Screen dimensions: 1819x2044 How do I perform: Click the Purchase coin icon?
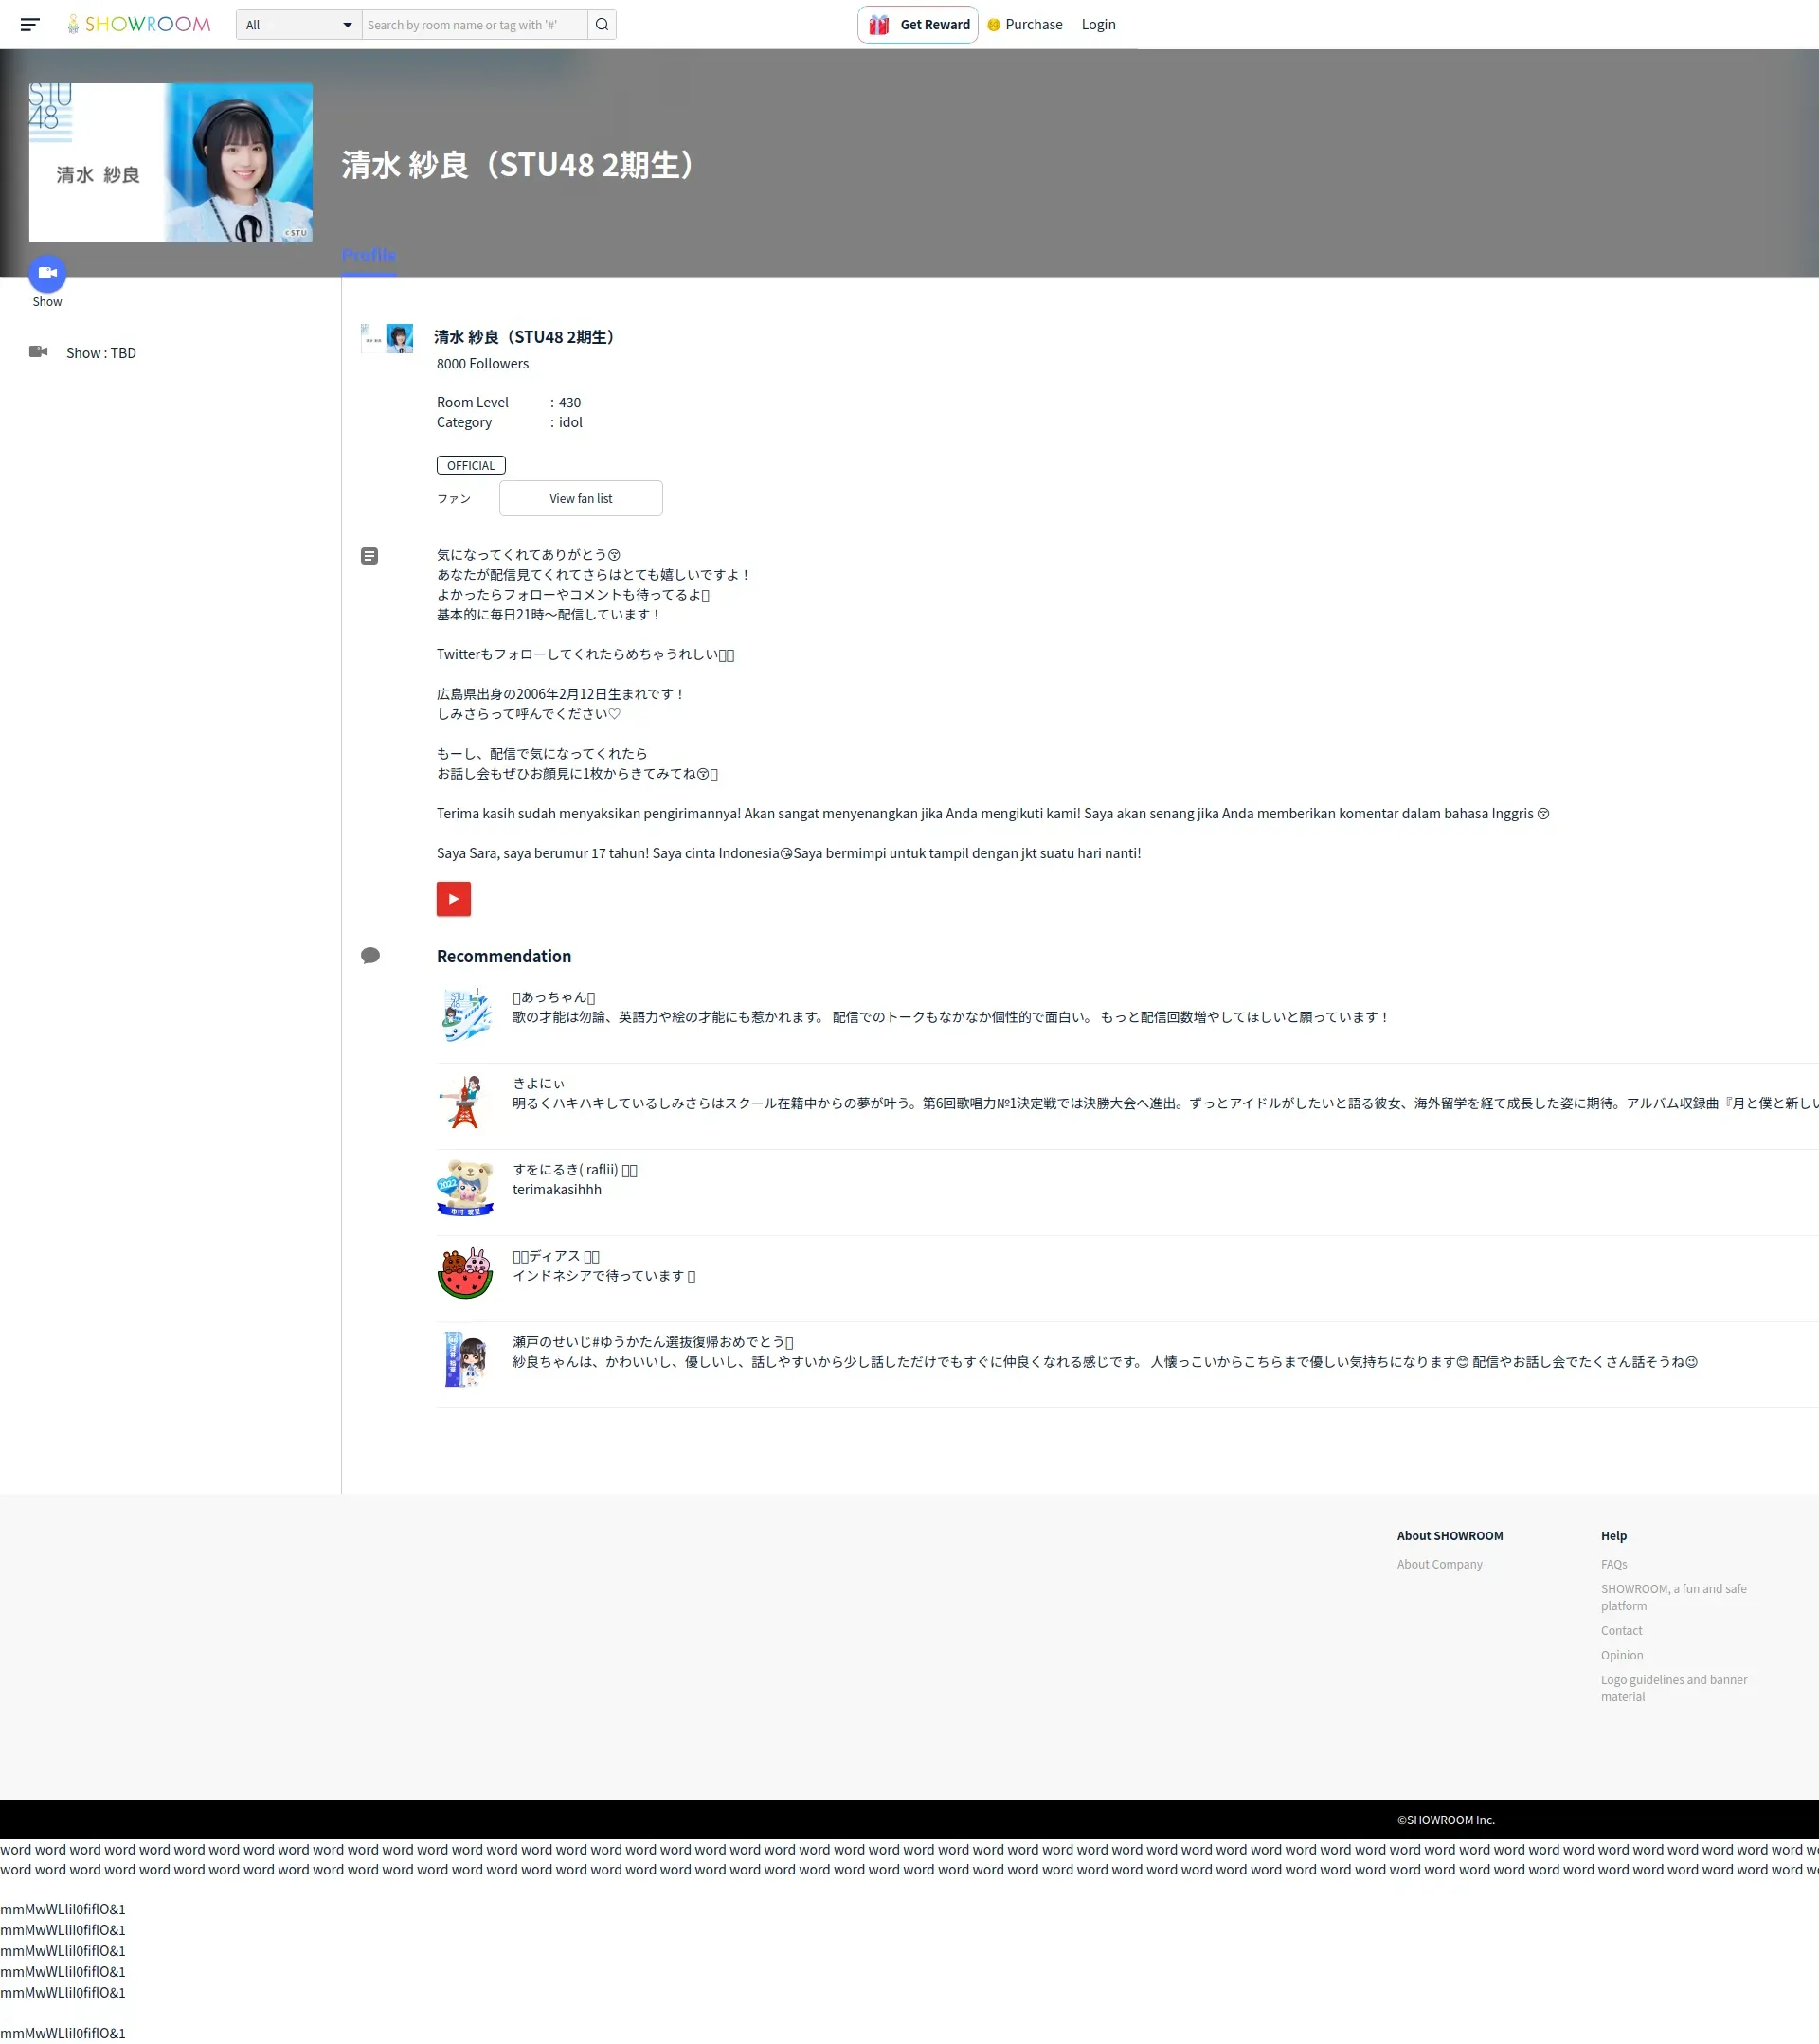(993, 25)
